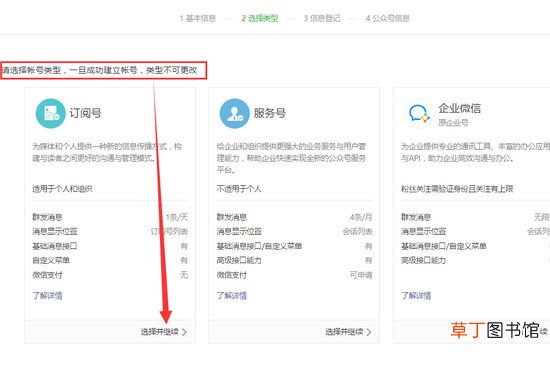This screenshot has width=550, height=365.
Task: Click 适用于个人和组织 text
Action: click(x=62, y=189)
